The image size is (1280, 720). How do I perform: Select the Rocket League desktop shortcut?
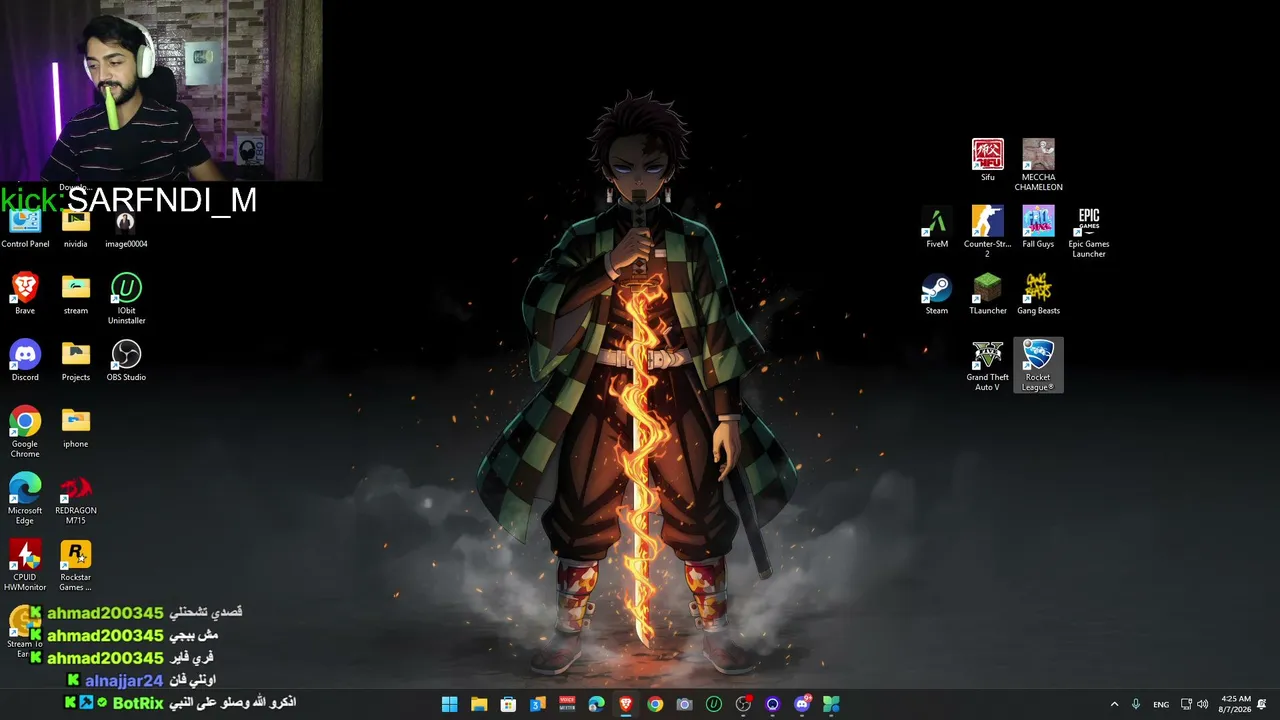pyautogui.click(x=1038, y=366)
